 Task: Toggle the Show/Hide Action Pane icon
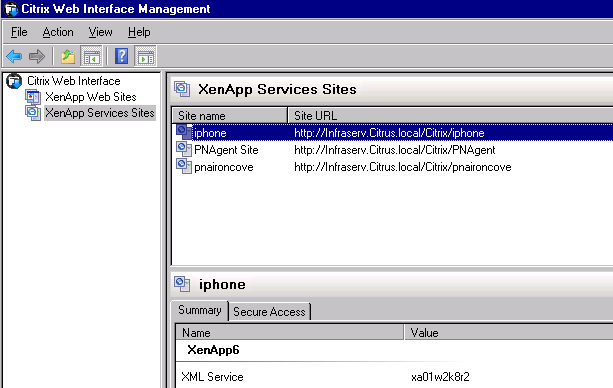coord(145,56)
